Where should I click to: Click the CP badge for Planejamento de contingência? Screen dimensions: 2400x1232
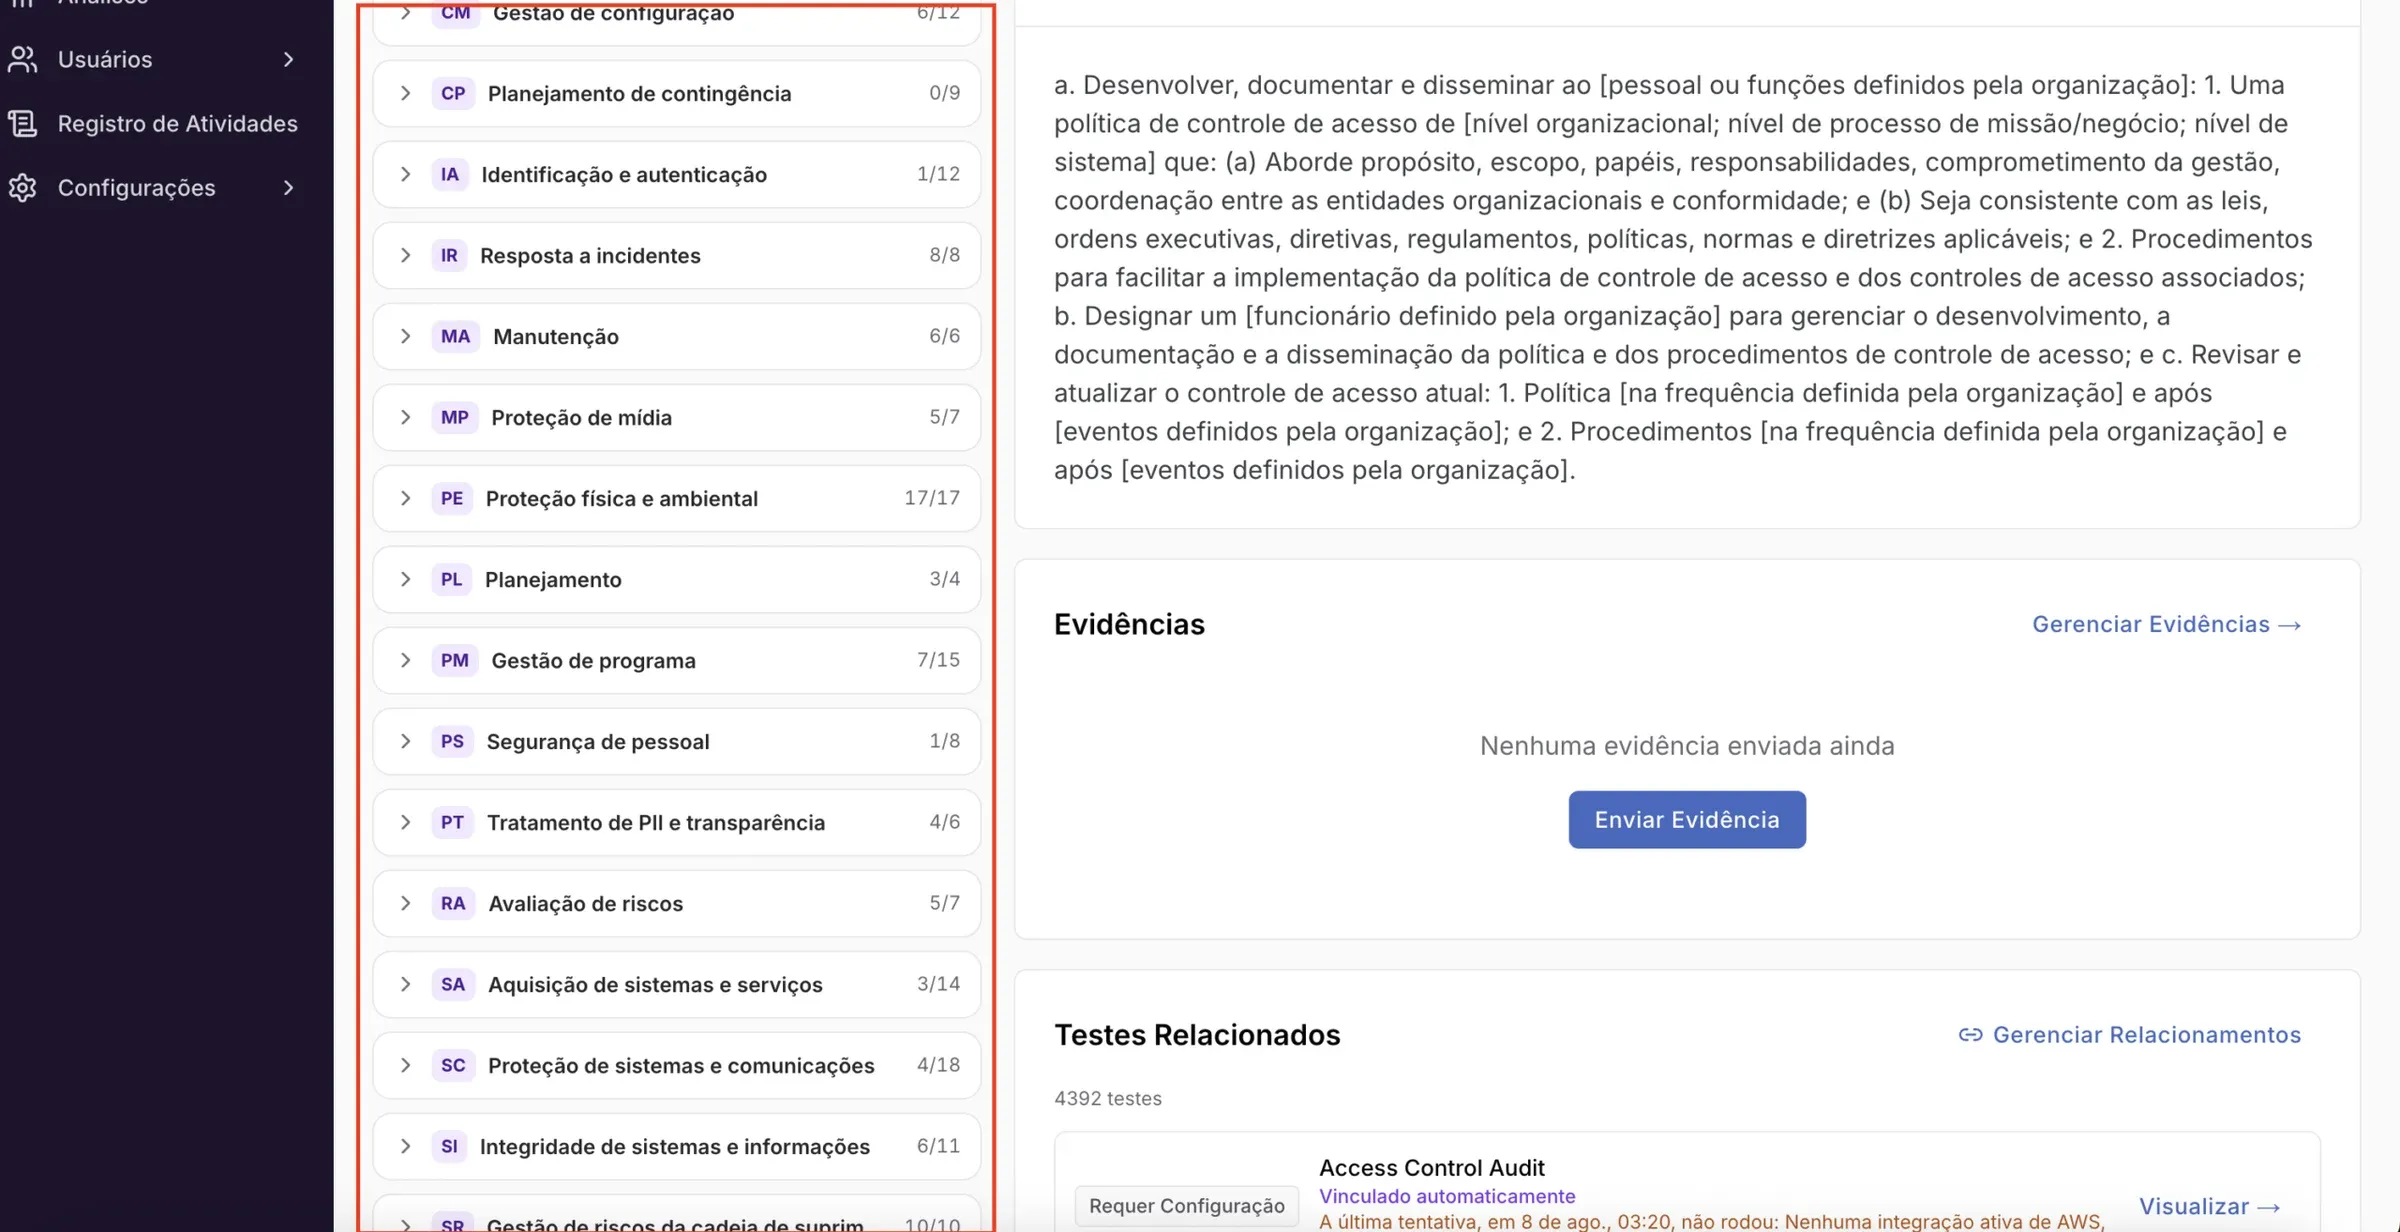click(453, 93)
